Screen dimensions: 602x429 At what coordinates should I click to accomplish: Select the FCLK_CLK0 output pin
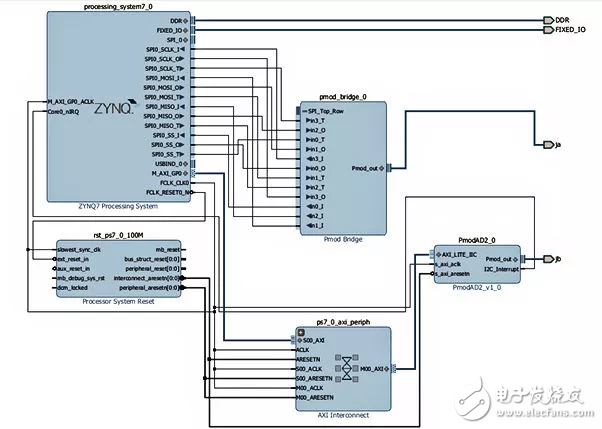point(172,183)
